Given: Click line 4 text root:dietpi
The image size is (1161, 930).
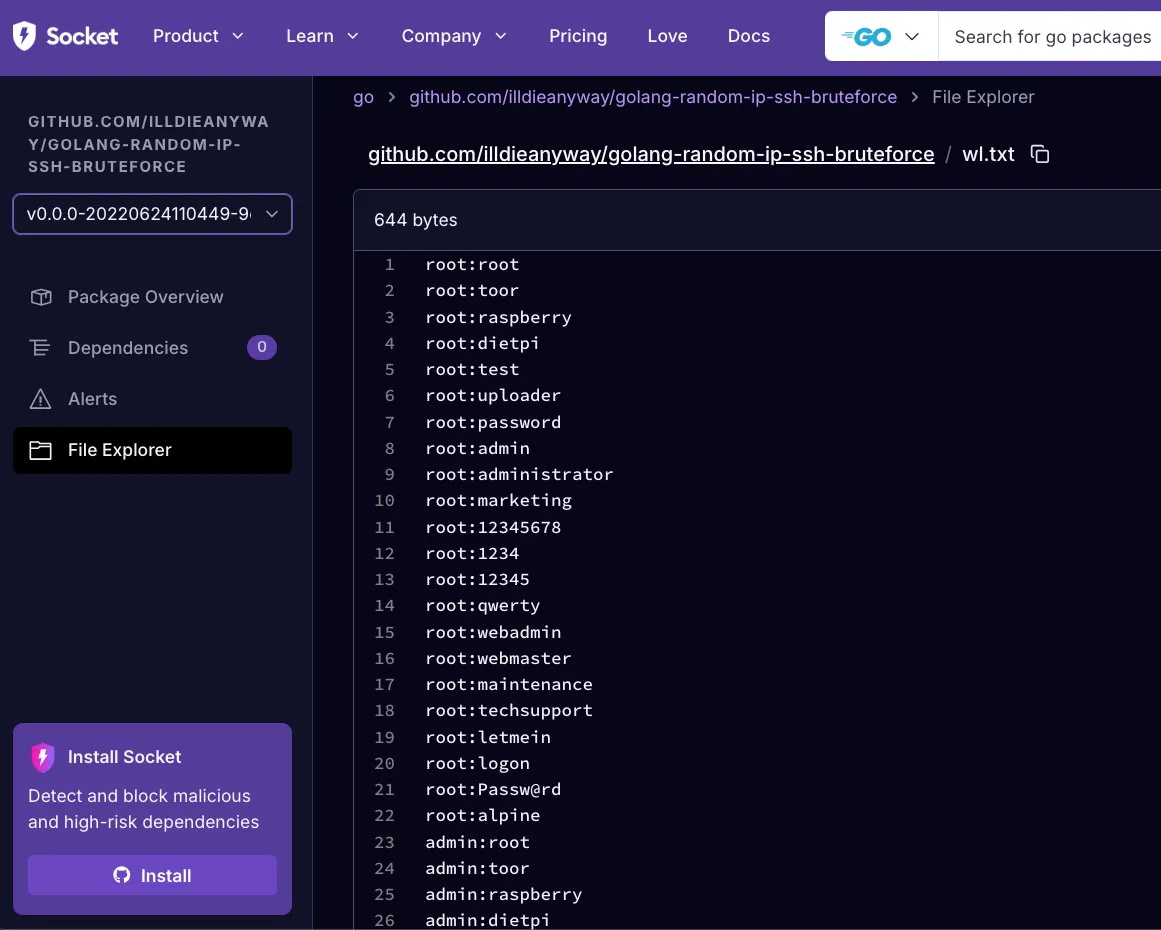Looking at the screenshot, I should (482, 343).
